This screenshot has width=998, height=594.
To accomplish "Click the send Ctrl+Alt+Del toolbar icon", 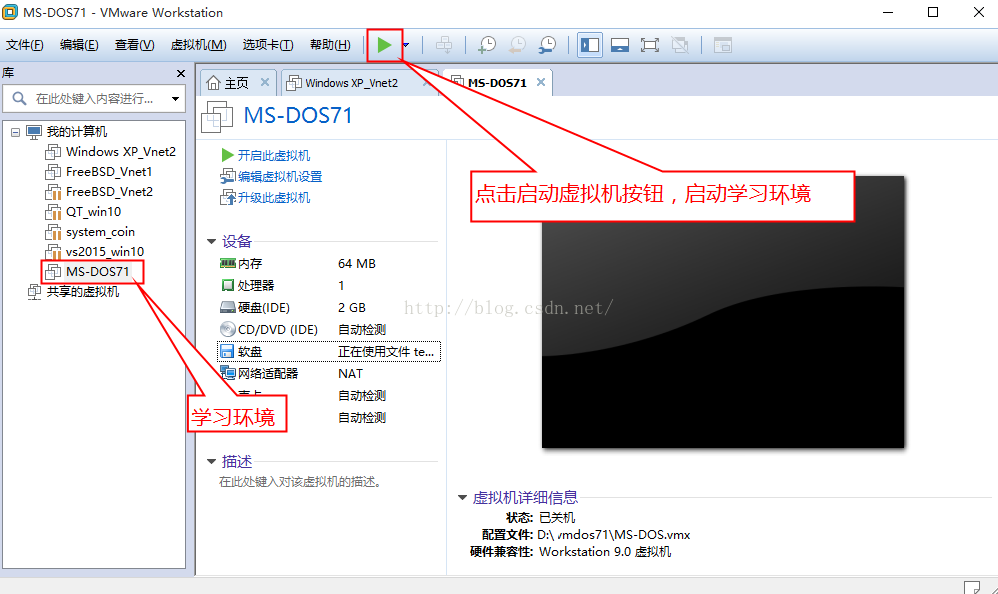I will tap(444, 45).
